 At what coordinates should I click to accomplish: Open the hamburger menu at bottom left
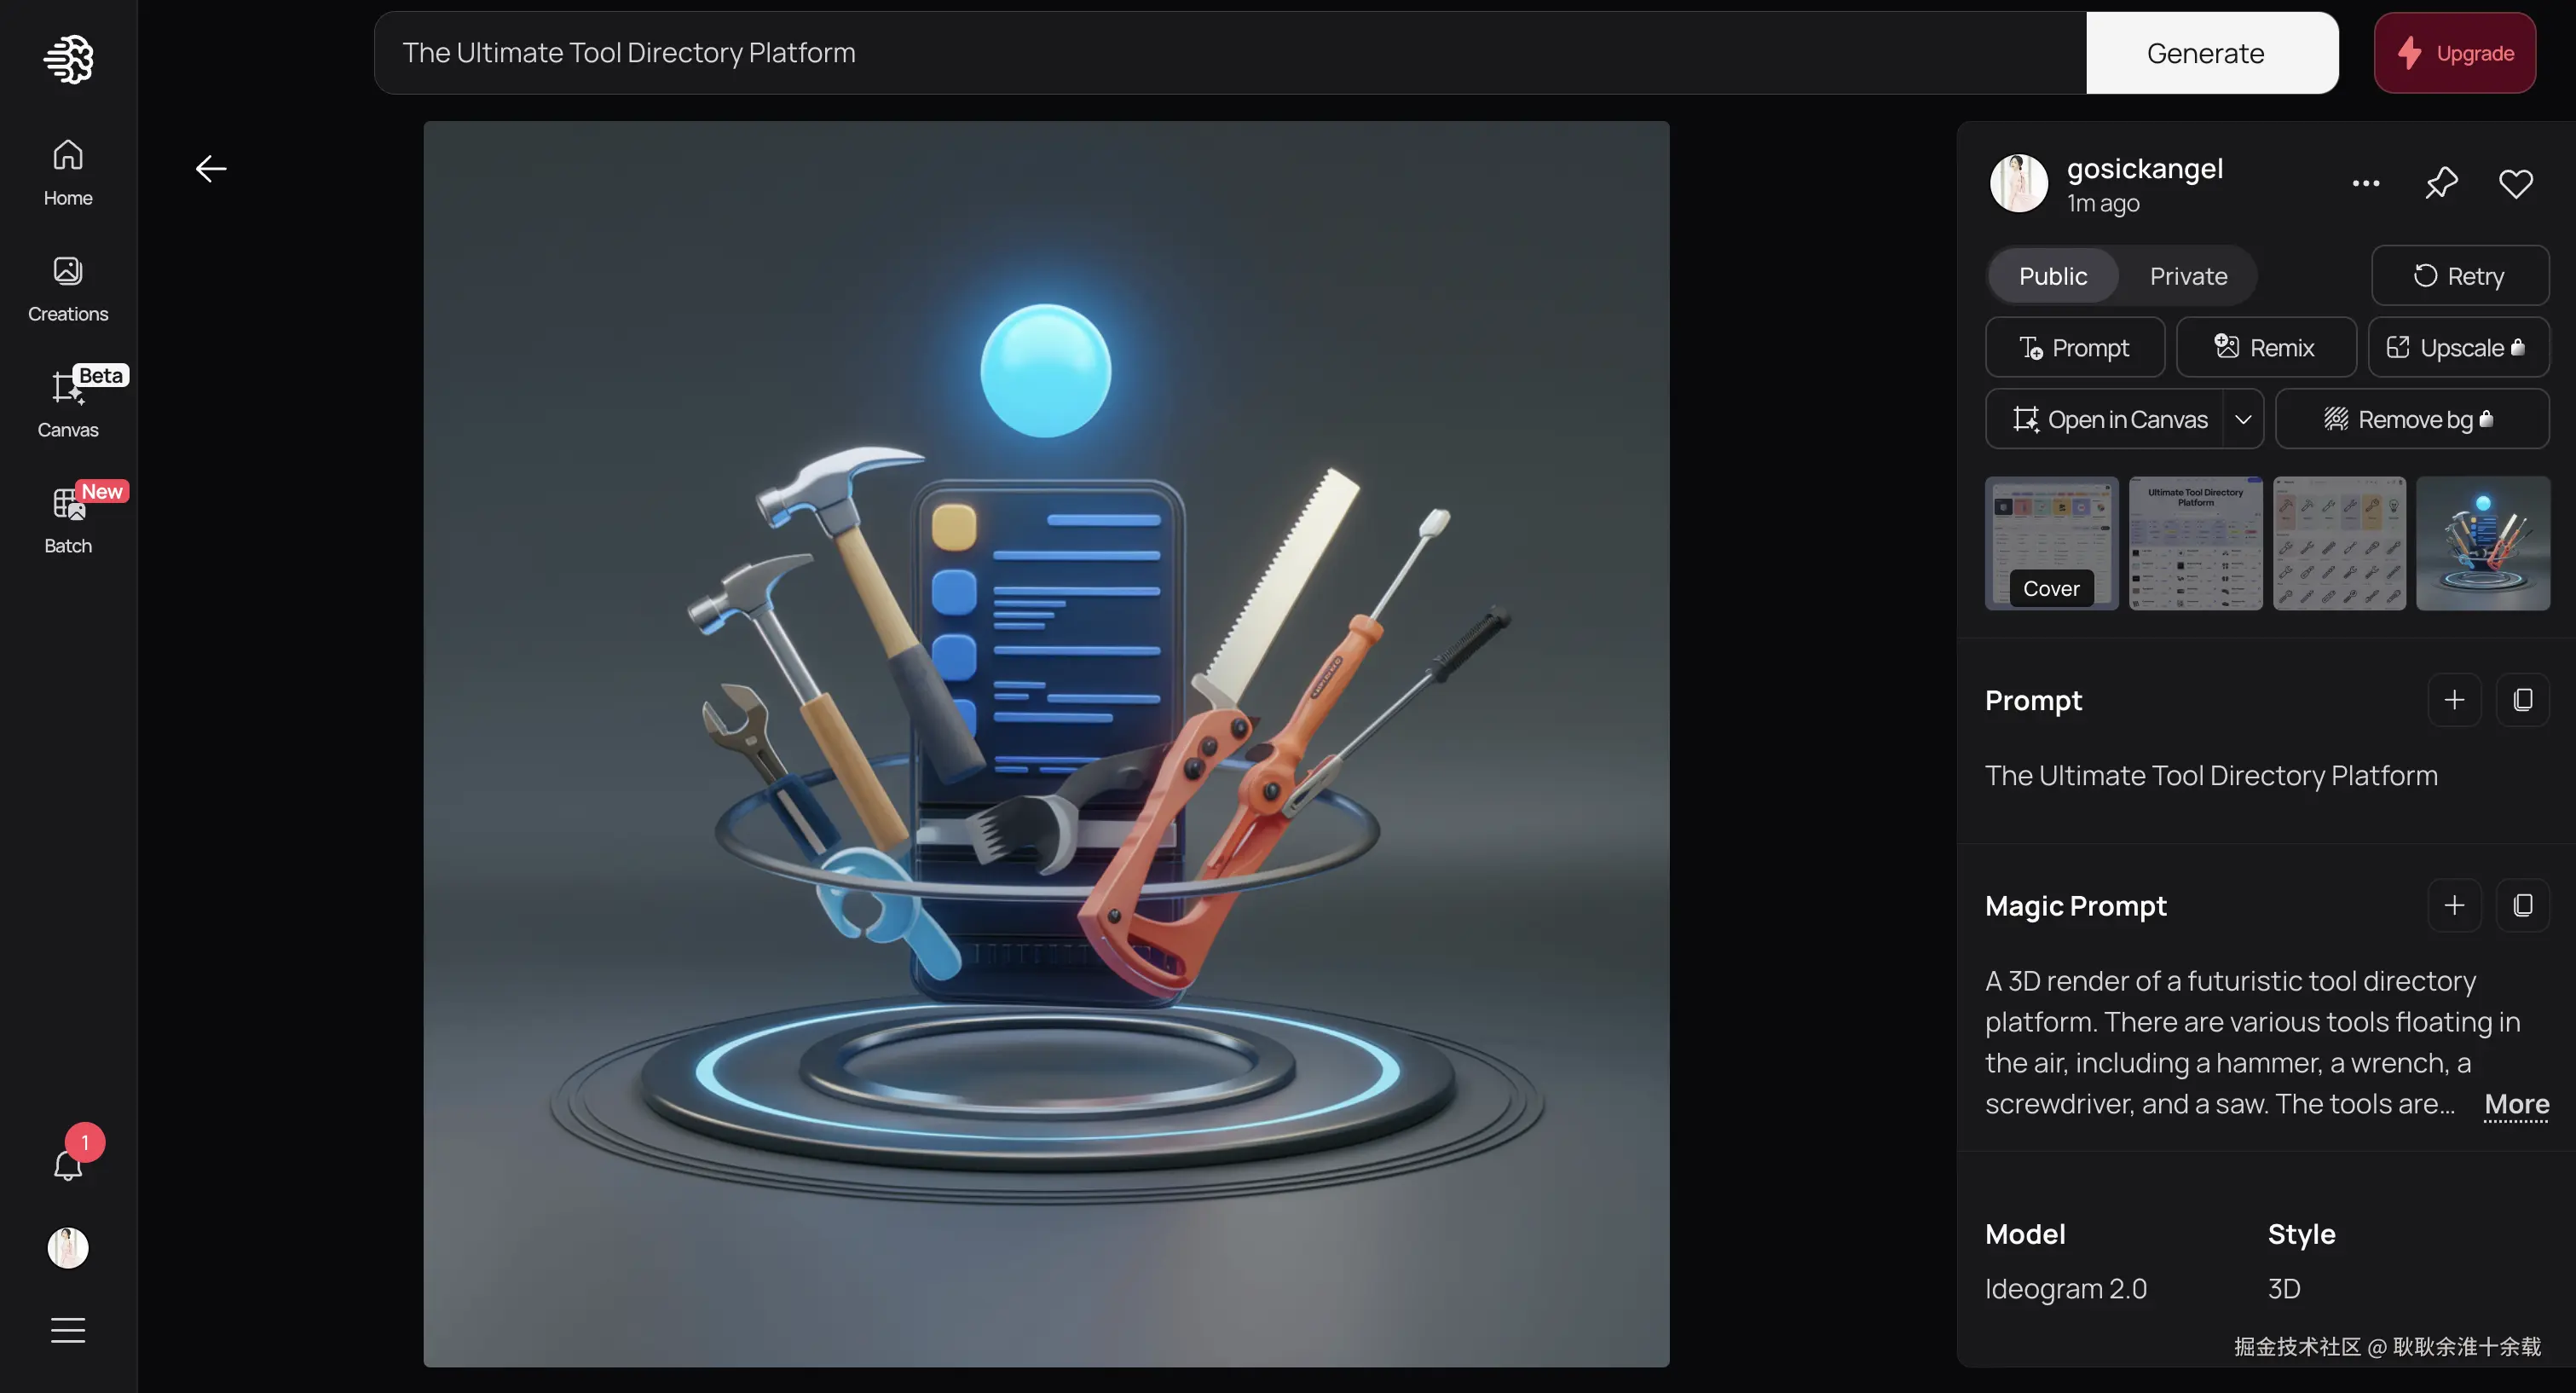(x=68, y=1330)
